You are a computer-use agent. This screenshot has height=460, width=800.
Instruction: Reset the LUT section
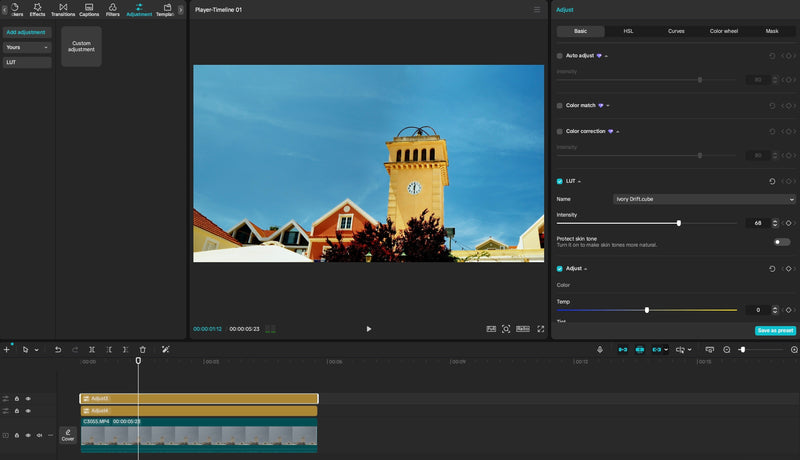[x=772, y=181]
